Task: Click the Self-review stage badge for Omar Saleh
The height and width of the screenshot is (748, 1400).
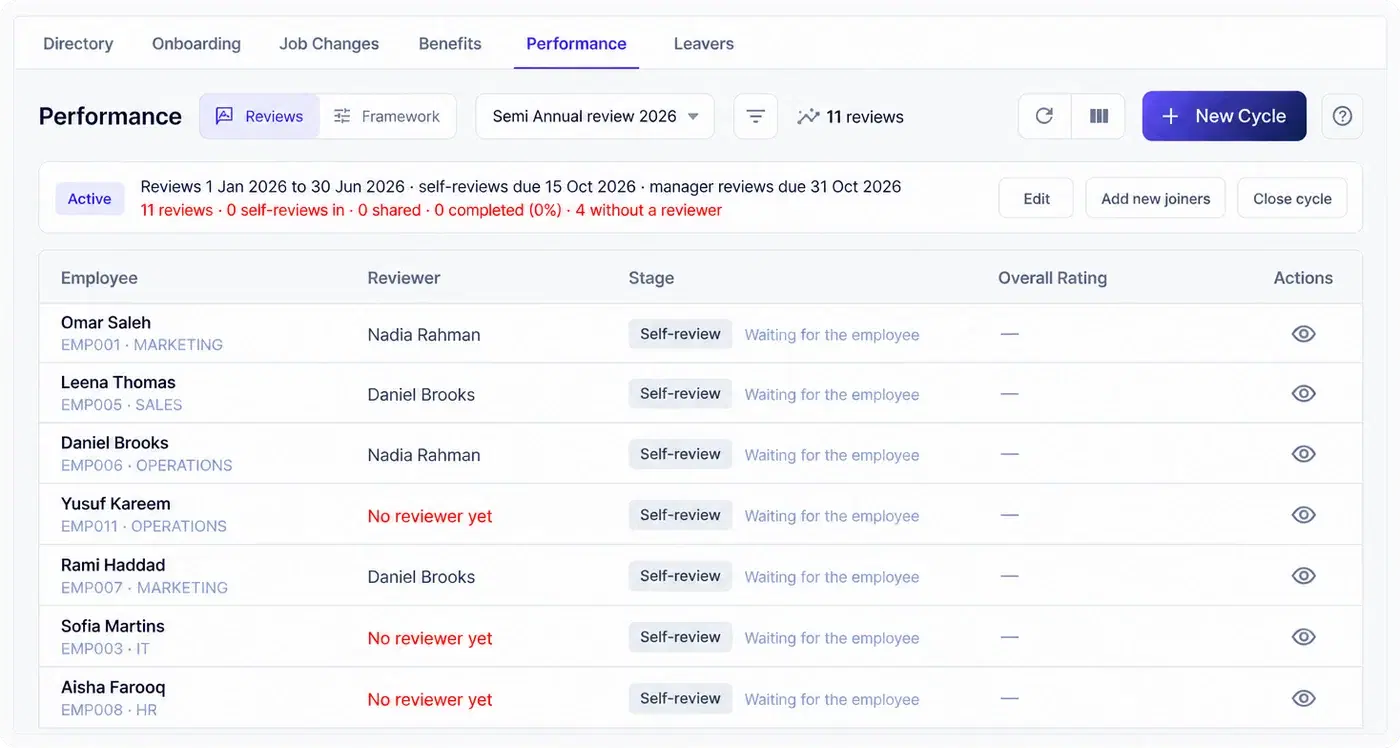Action: click(680, 334)
